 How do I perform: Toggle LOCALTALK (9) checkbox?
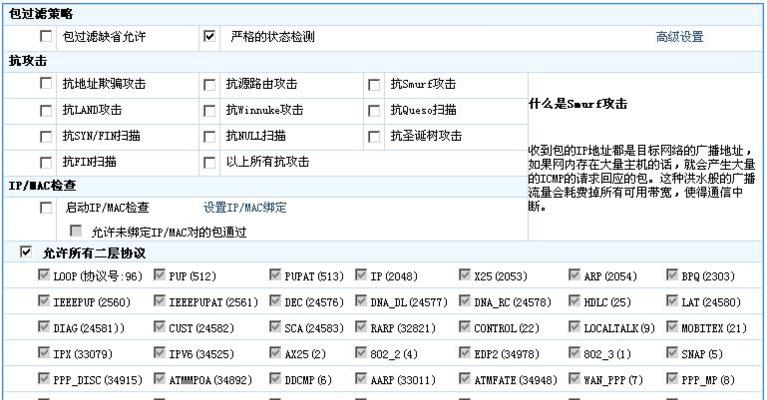click(574, 327)
